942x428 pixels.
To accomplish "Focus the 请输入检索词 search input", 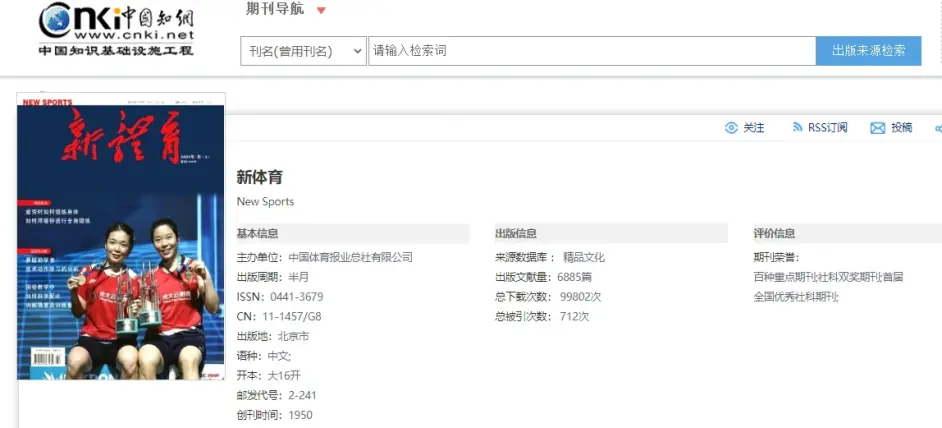I will [x=592, y=51].
